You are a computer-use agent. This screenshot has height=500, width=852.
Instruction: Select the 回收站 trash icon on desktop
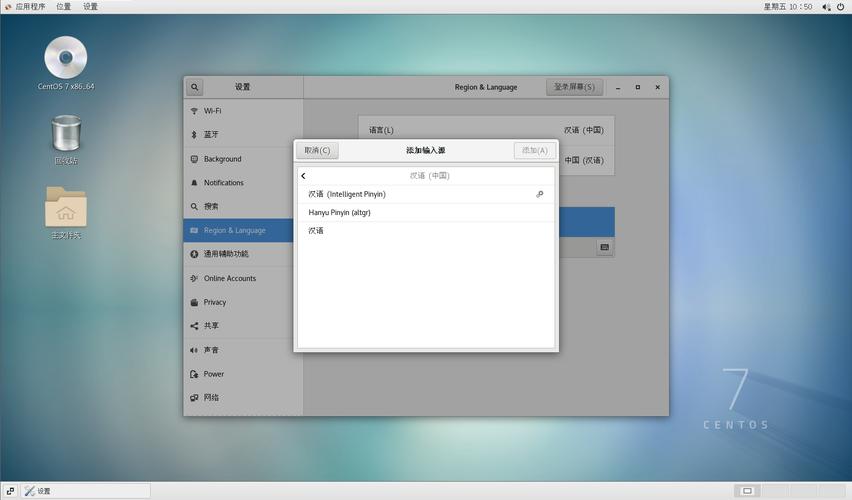tap(66, 140)
